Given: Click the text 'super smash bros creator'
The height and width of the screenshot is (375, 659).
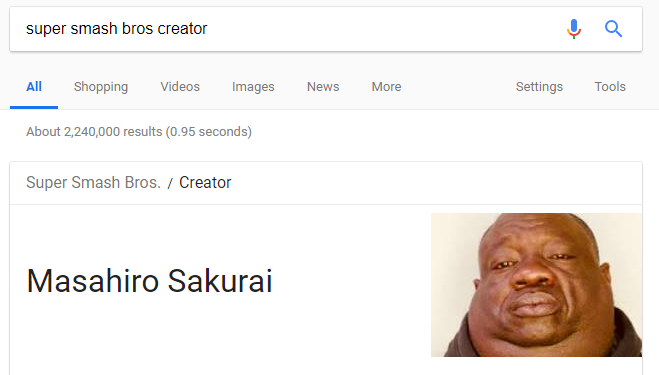Looking at the screenshot, I should (x=116, y=29).
